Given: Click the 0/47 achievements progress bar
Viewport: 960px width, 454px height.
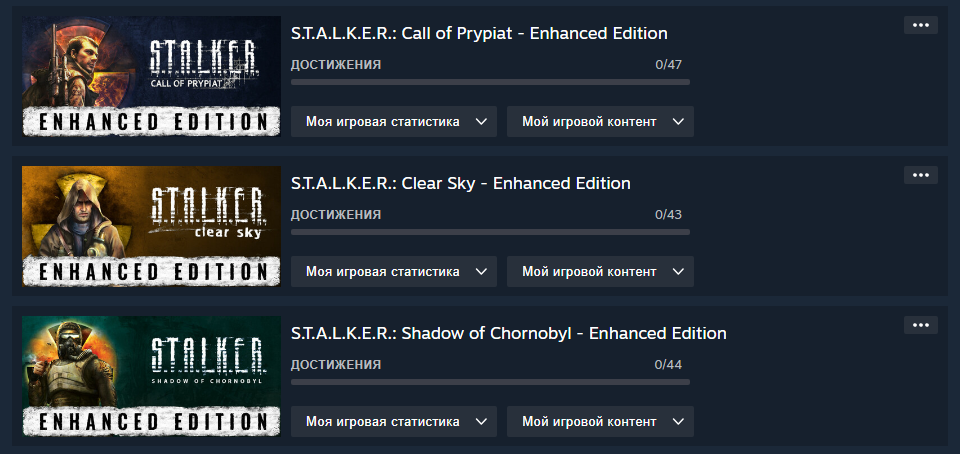Looking at the screenshot, I should [x=490, y=82].
